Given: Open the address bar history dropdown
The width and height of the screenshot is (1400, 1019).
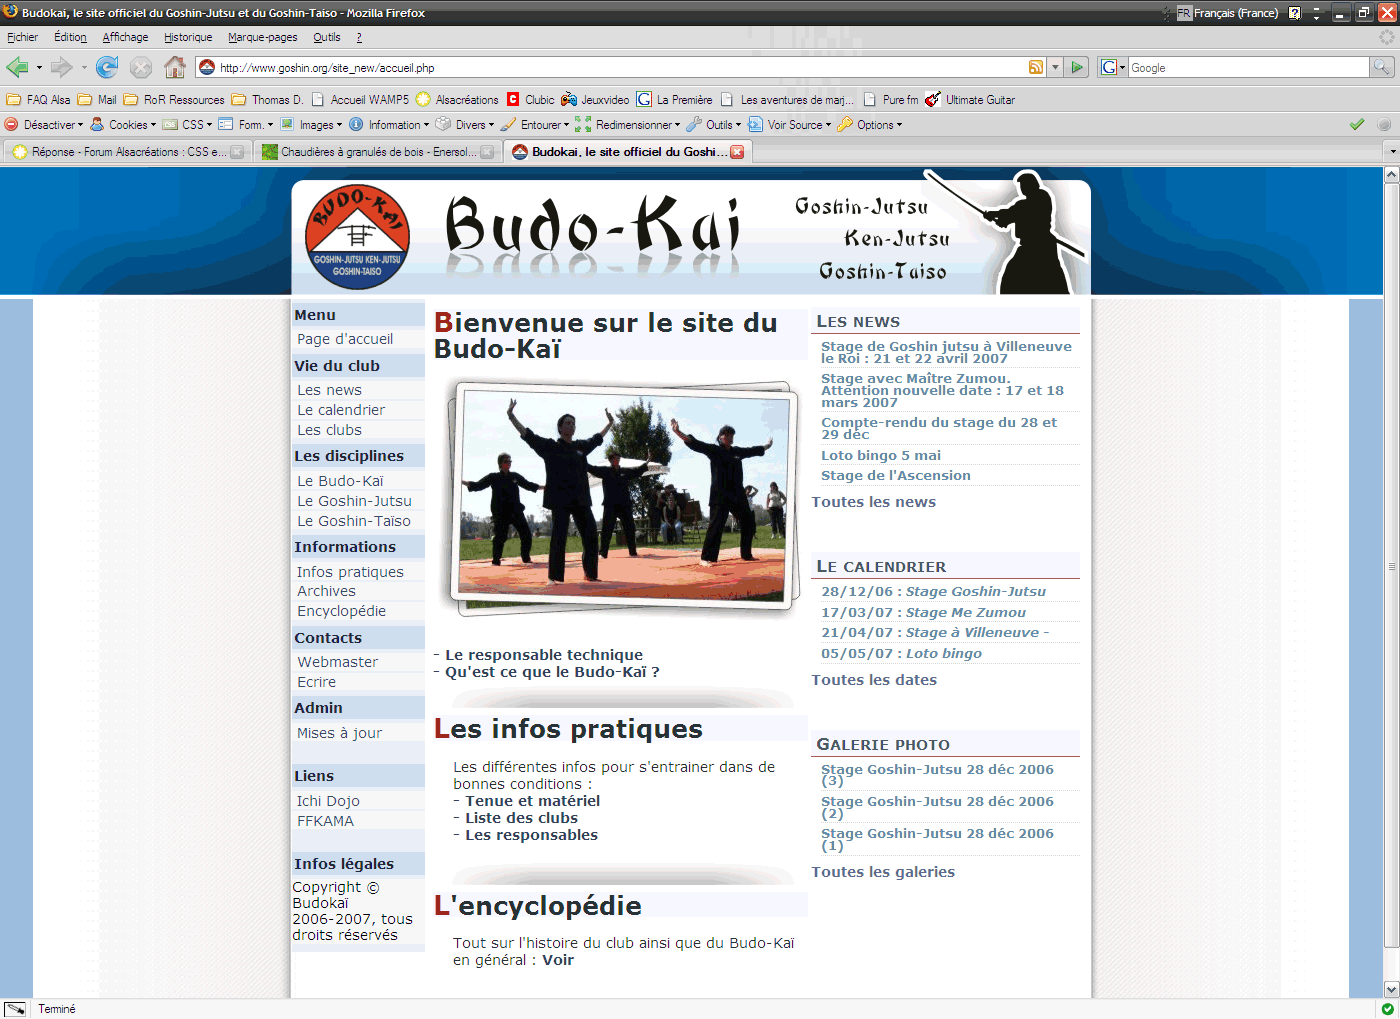Looking at the screenshot, I should 1055,67.
